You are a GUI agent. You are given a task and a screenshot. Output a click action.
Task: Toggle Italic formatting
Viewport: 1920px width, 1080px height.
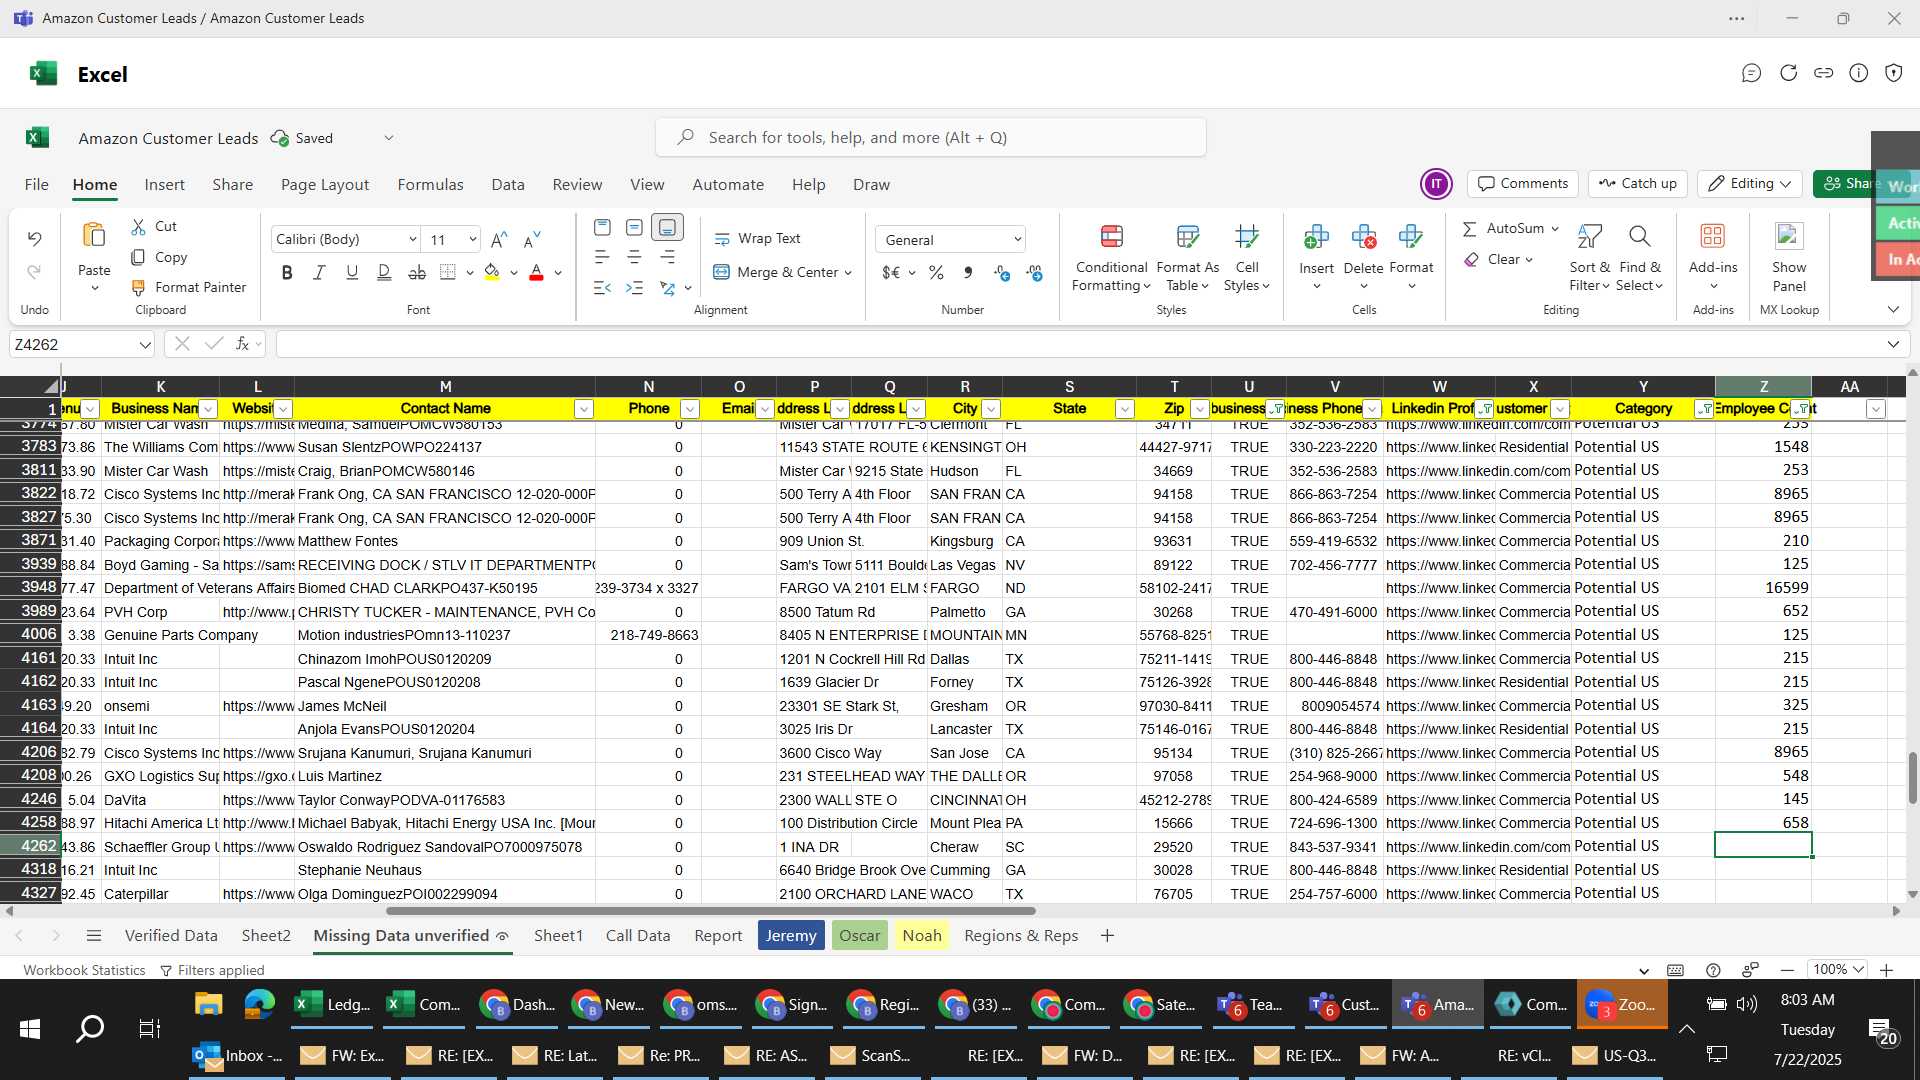coord(319,272)
